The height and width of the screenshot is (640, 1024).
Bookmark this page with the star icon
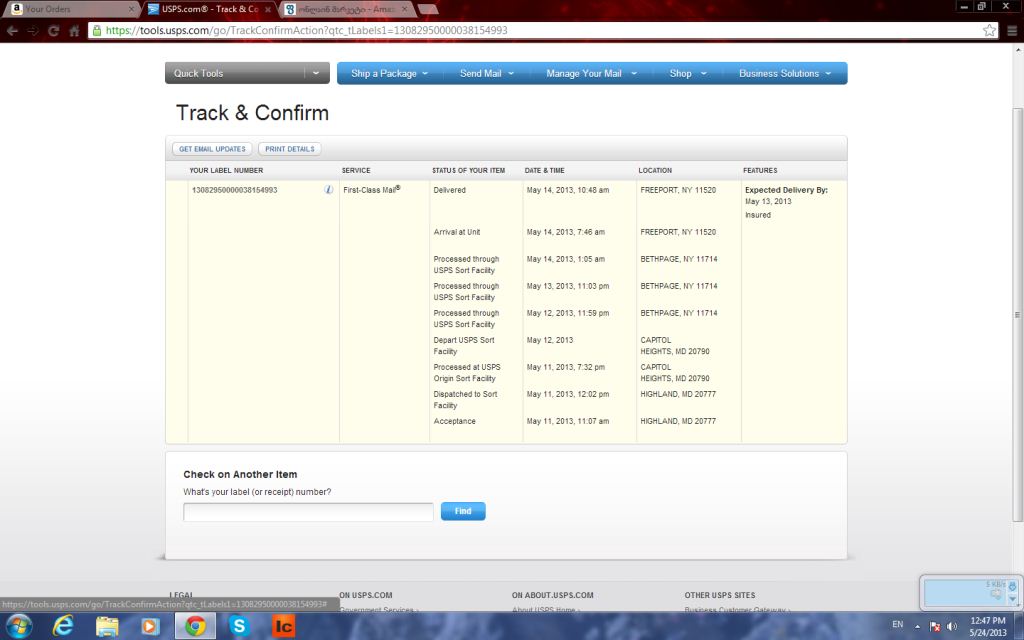[x=989, y=30]
